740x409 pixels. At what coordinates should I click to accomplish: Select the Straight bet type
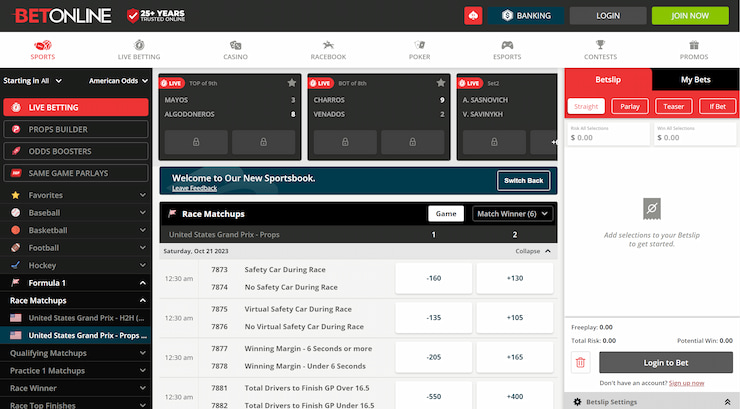click(x=586, y=107)
